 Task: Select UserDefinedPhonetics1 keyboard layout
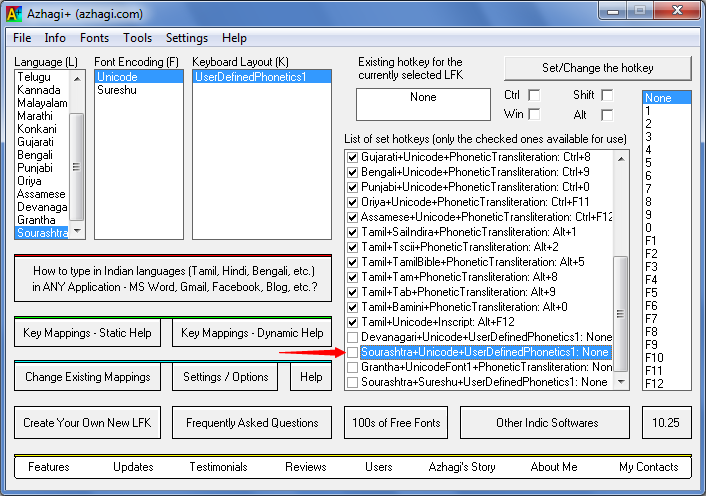[262, 77]
